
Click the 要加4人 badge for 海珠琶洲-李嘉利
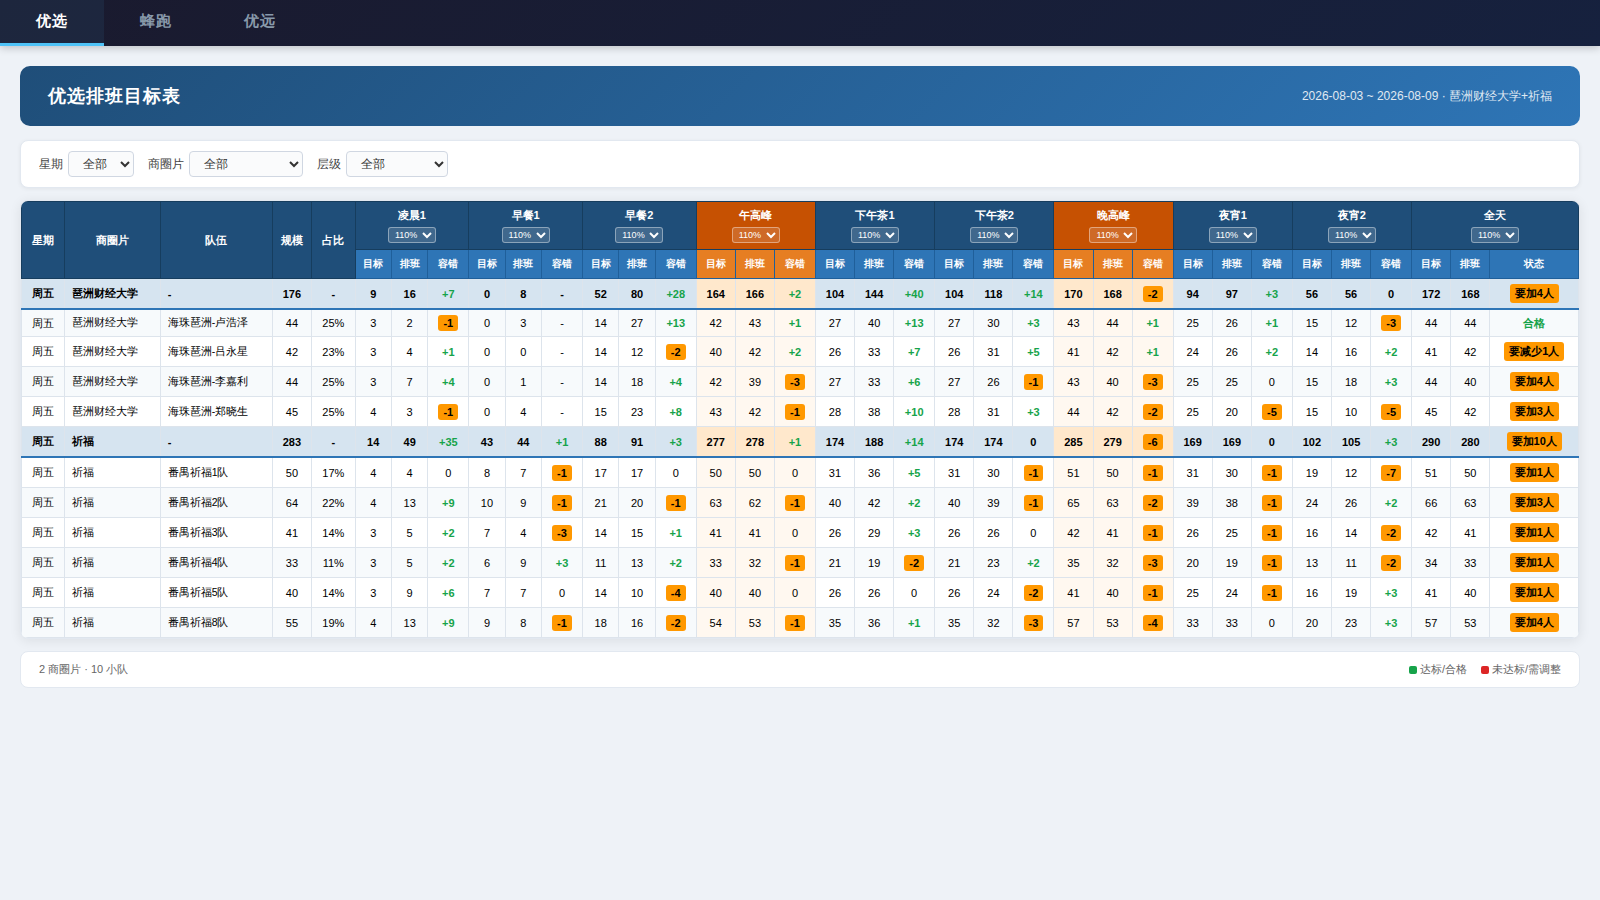tap(1534, 382)
